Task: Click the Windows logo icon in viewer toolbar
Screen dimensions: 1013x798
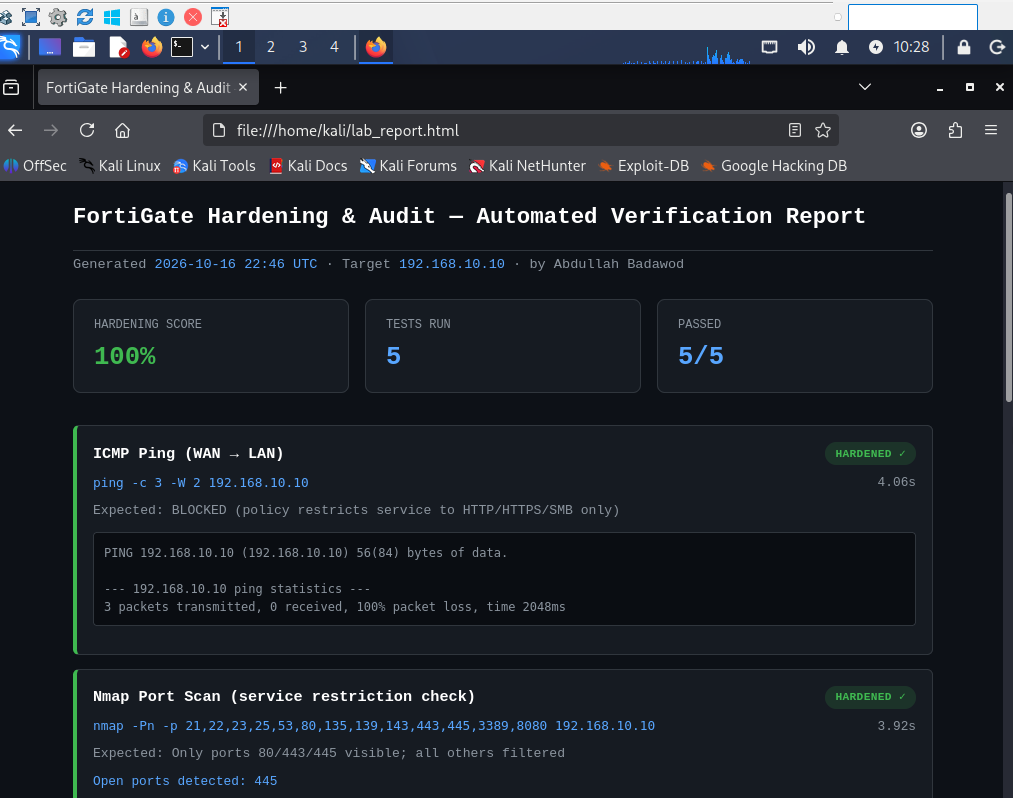Action: 112,17
